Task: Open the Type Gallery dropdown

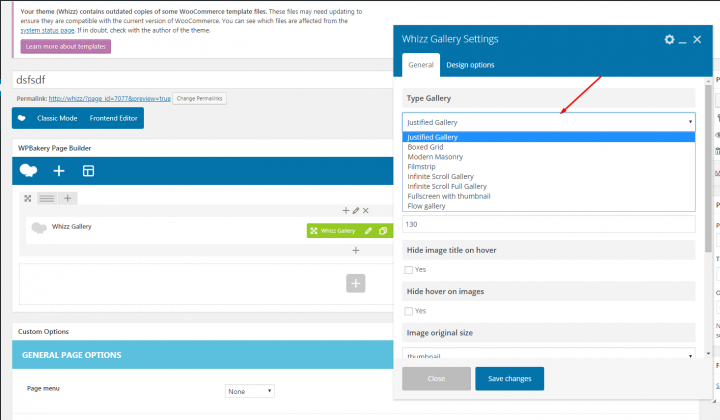Action: point(548,121)
